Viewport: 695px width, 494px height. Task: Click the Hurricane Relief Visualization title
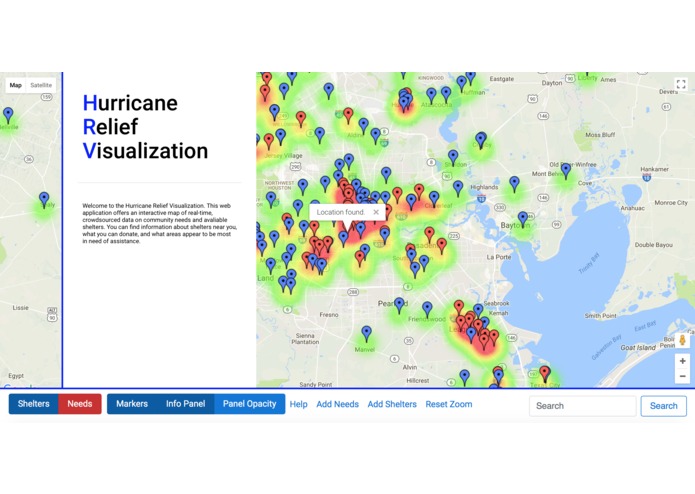(x=145, y=127)
